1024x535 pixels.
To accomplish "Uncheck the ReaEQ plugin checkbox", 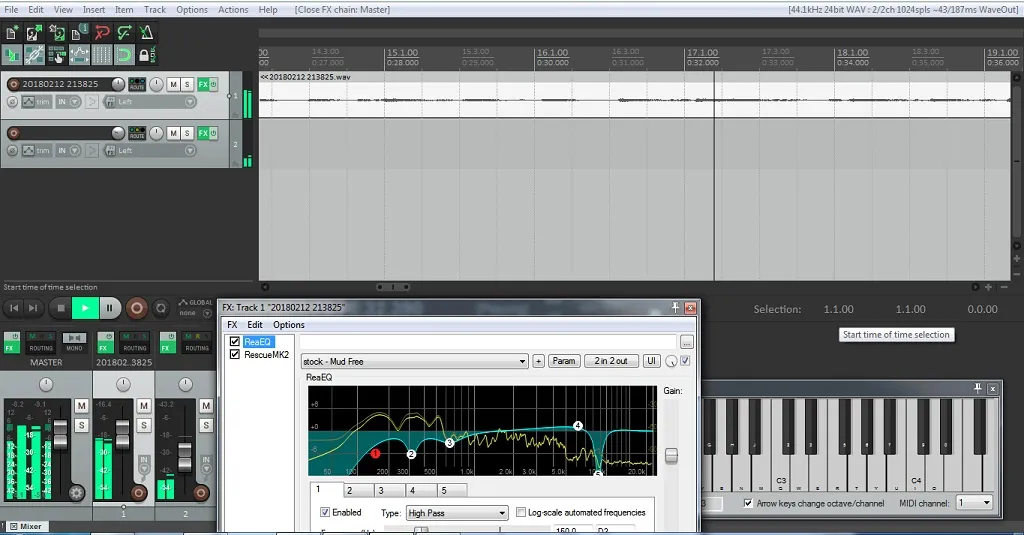I will point(234,342).
